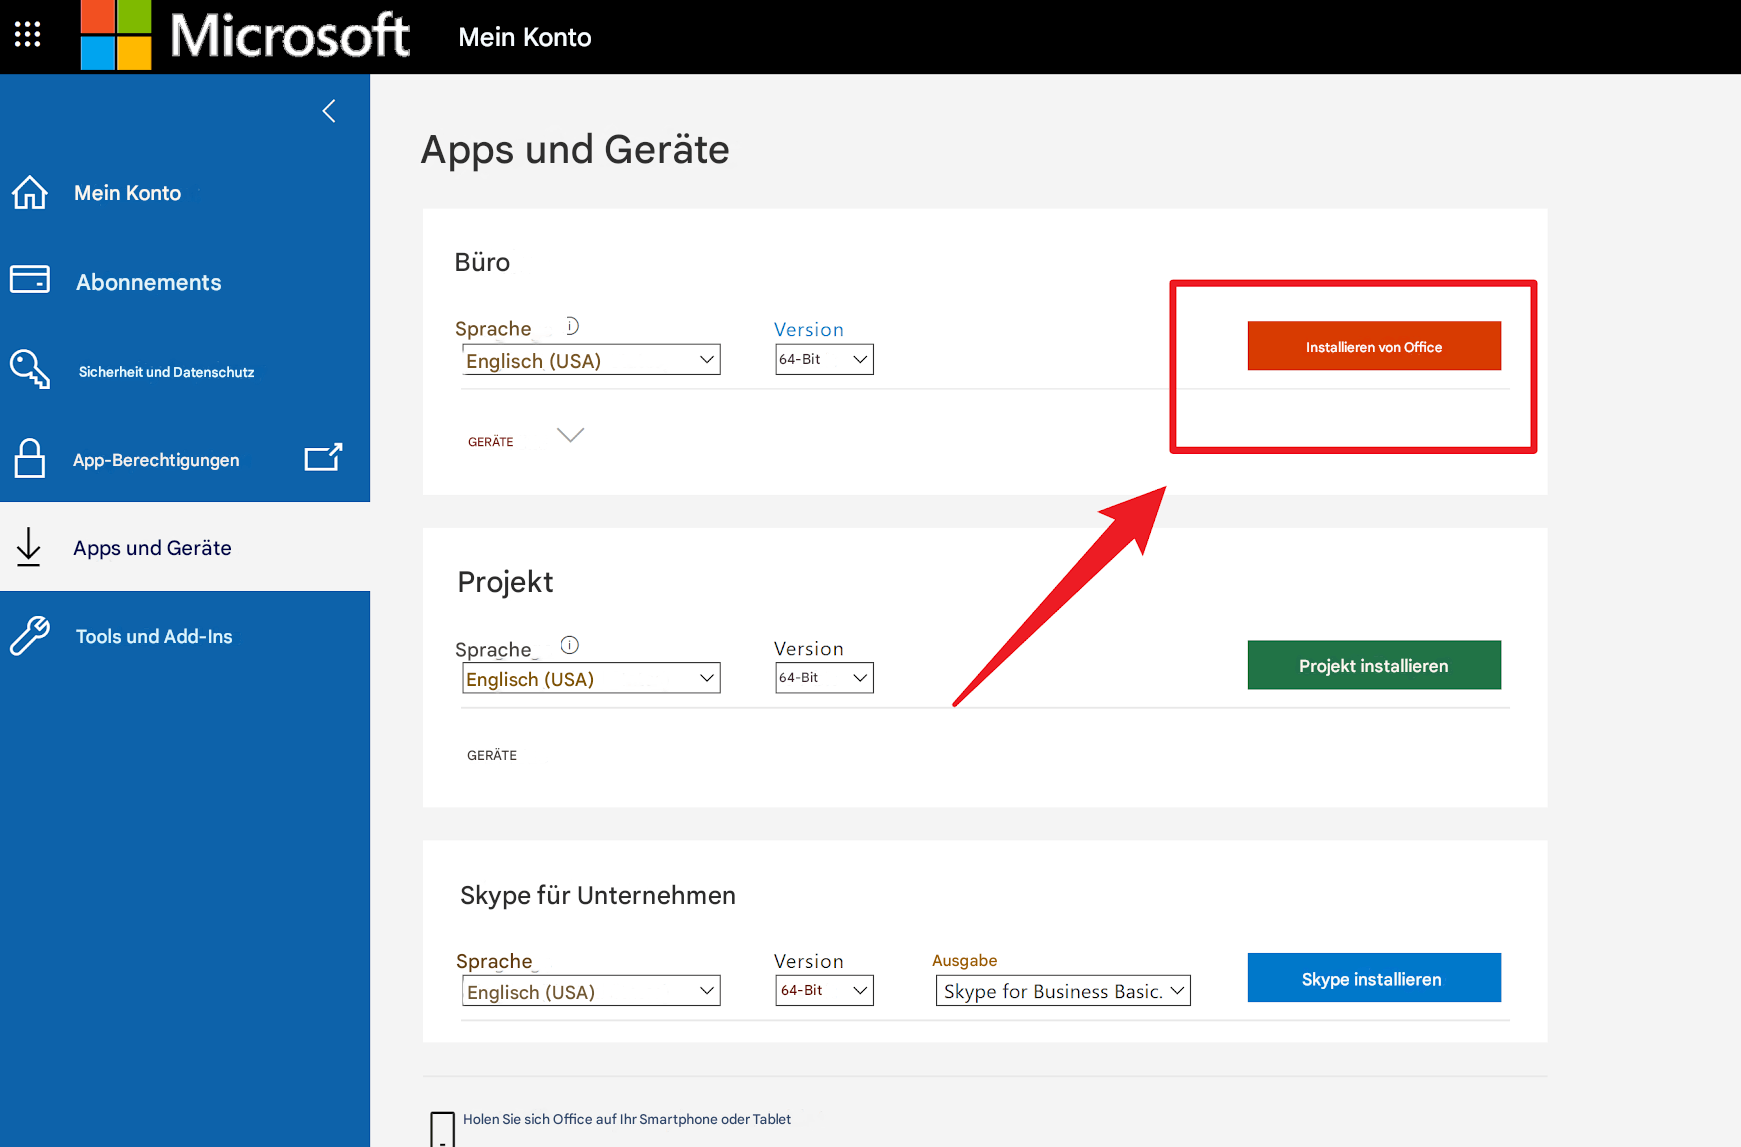The height and width of the screenshot is (1147, 1741).
Task: Go to Abonnements in the sidebar
Action: (x=149, y=282)
